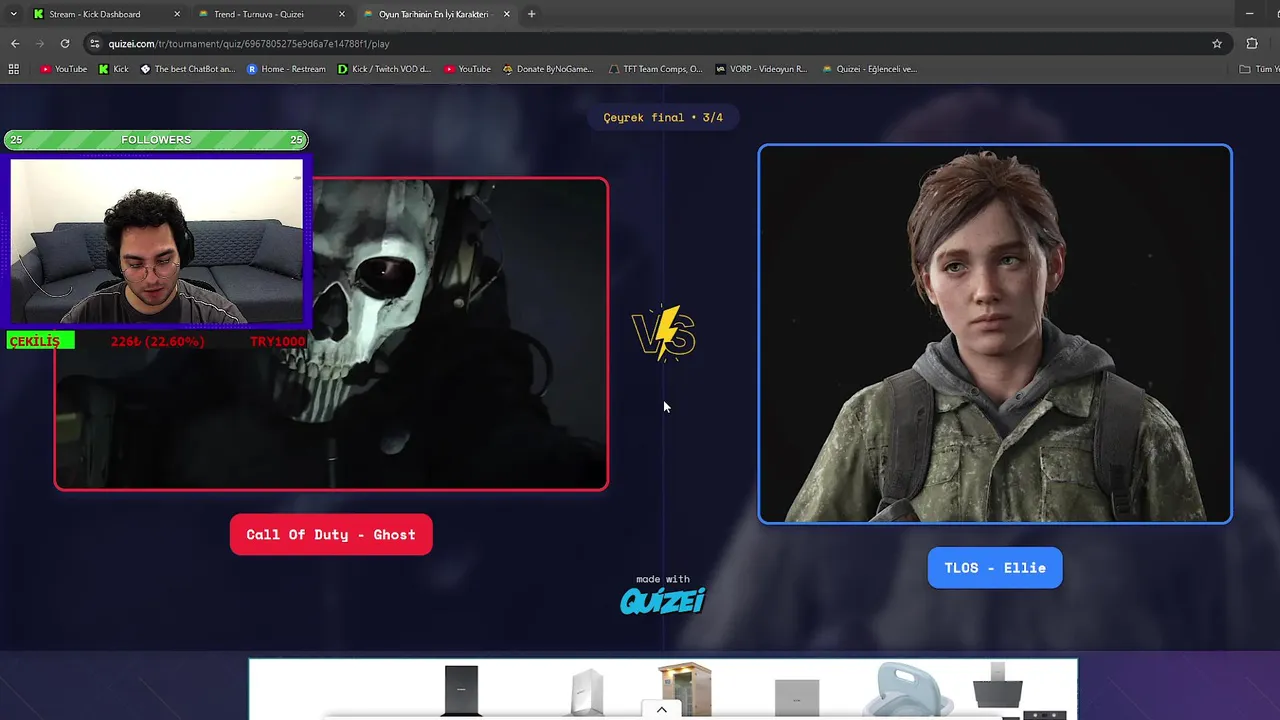Screen dimensions: 1280x720
Task: Open the browser extensions menu
Action: [1252, 43]
